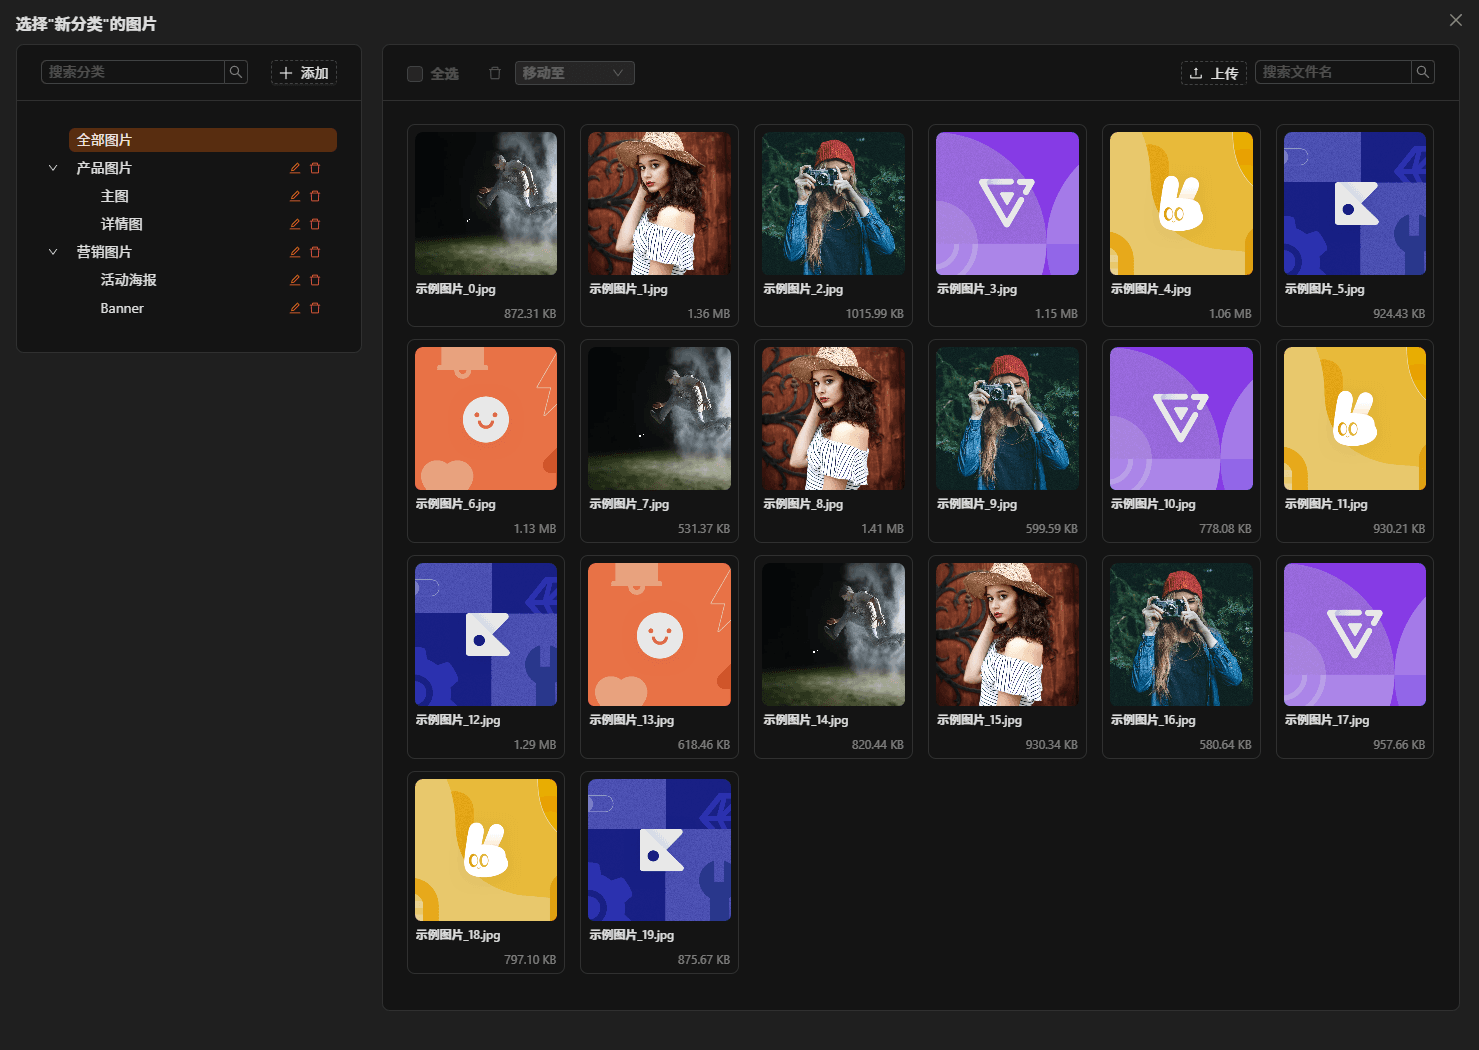Click the 添加 category button
This screenshot has height=1050, width=1479.
(x=304, y=73)
